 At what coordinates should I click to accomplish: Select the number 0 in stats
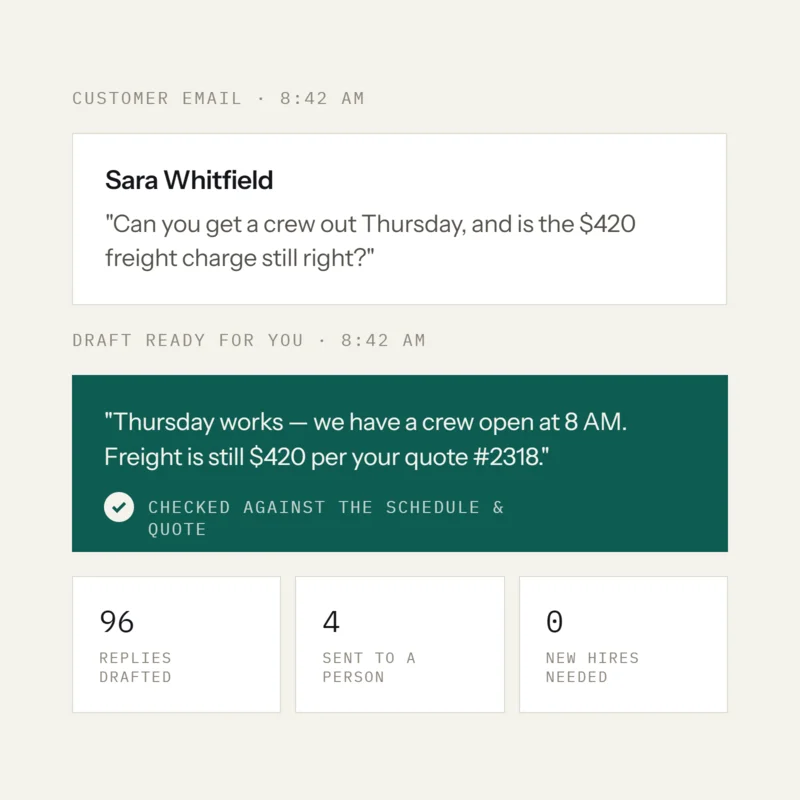point(555,622)
